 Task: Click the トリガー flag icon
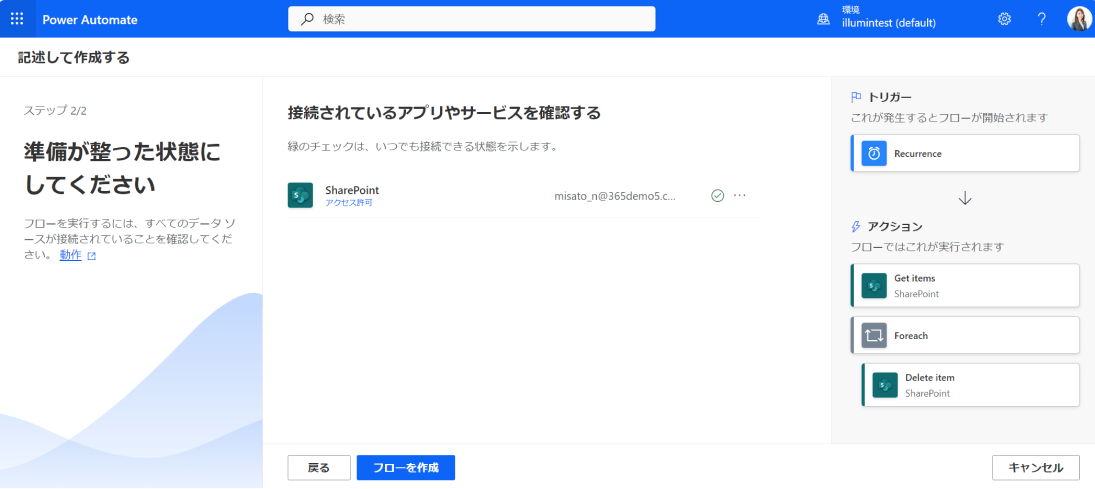[x=856, y=97]
